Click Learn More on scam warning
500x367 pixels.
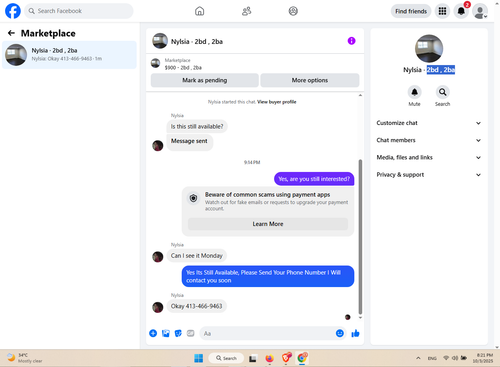coord(268,224)
